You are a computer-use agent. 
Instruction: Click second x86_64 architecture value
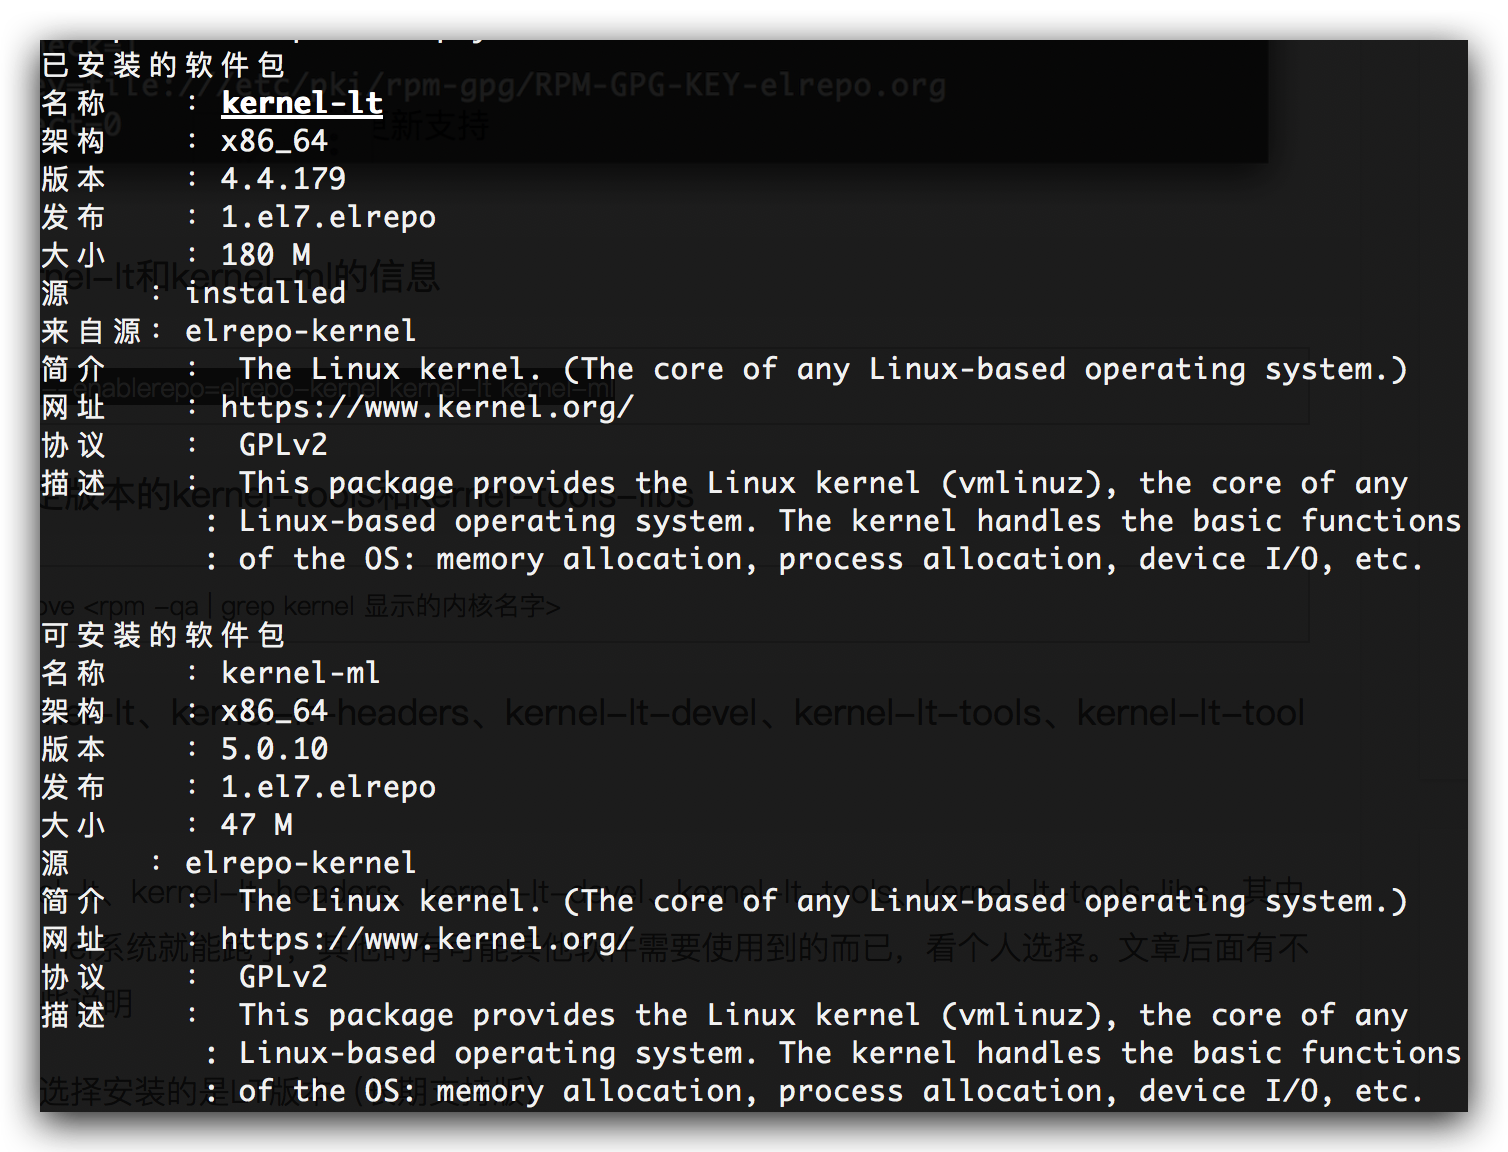click(x=274, y=711)
